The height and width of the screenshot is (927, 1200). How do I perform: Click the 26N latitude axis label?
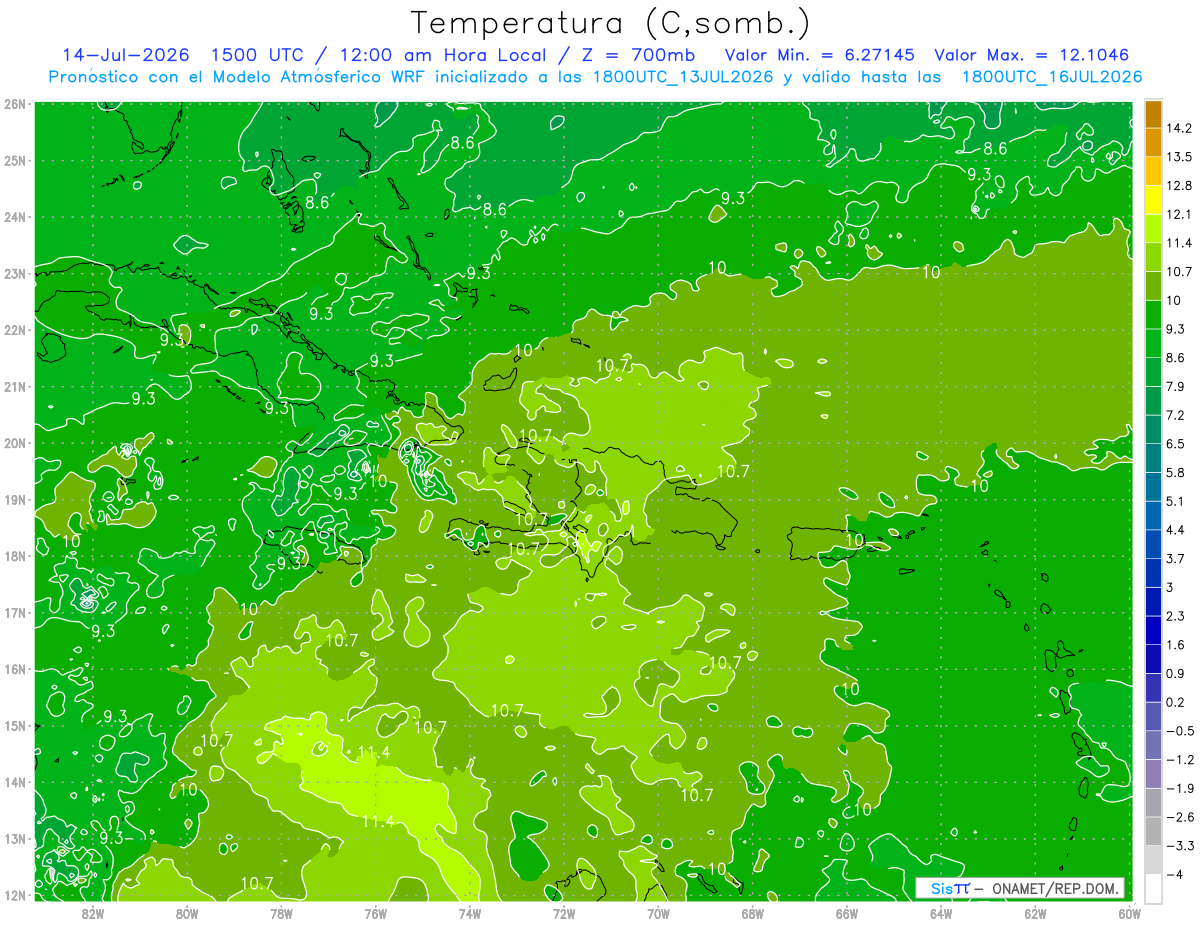pyautogui.click(x=14, y=104)
